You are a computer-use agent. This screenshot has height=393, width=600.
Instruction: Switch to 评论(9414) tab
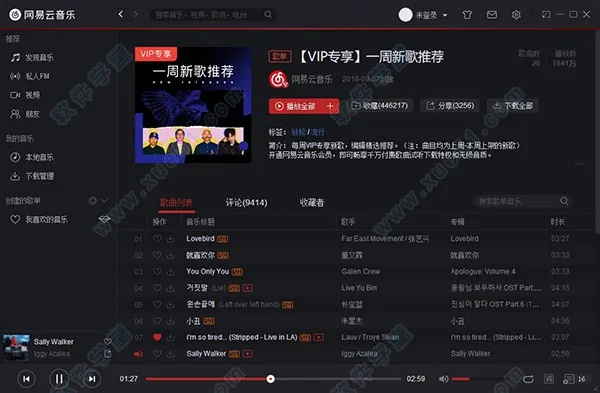(246, 202)
